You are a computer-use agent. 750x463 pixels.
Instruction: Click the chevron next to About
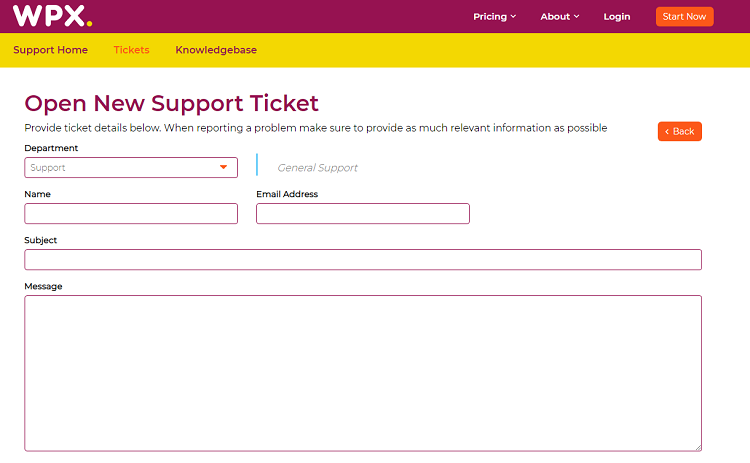click(x=576, y=17)
